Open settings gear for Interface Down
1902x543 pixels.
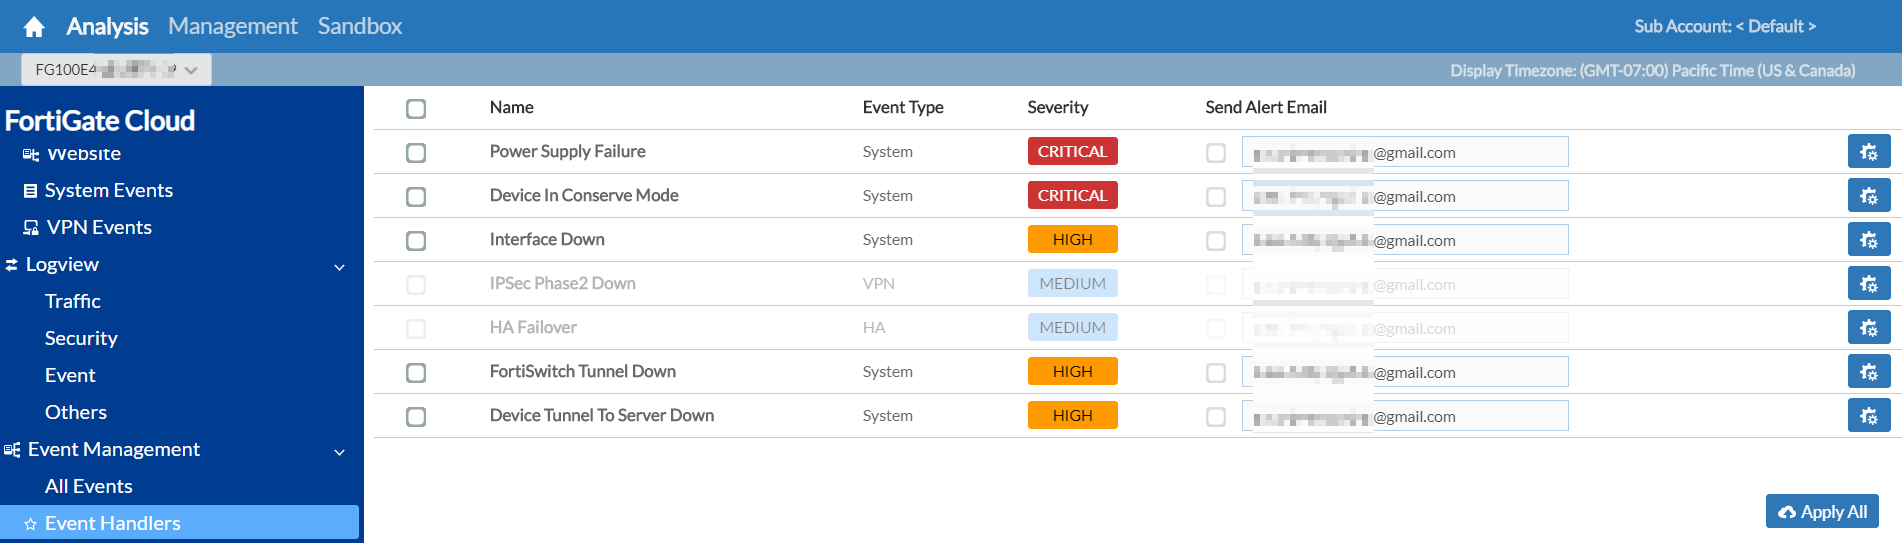point(1869,240)
